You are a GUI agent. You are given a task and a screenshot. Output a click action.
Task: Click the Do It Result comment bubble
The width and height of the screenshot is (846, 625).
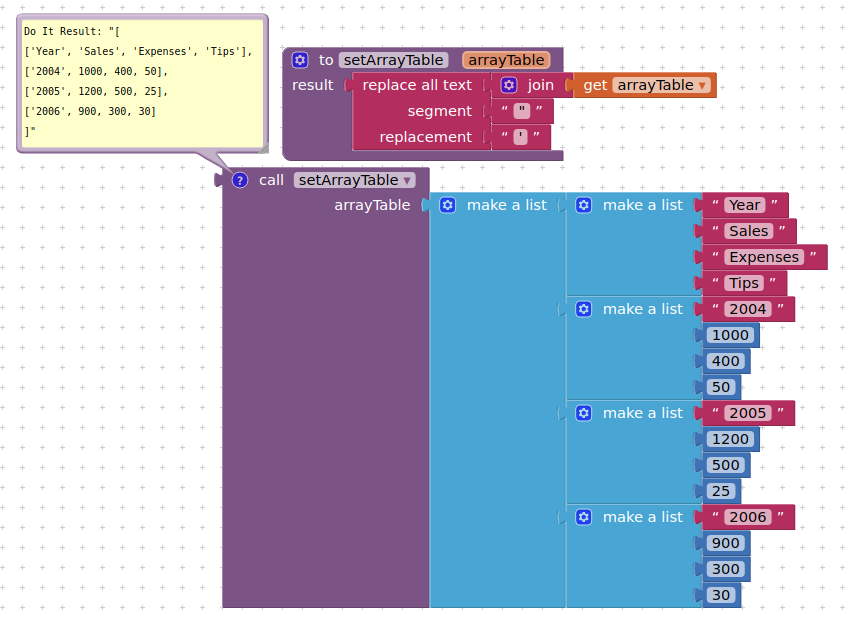[x=142, y=82]
